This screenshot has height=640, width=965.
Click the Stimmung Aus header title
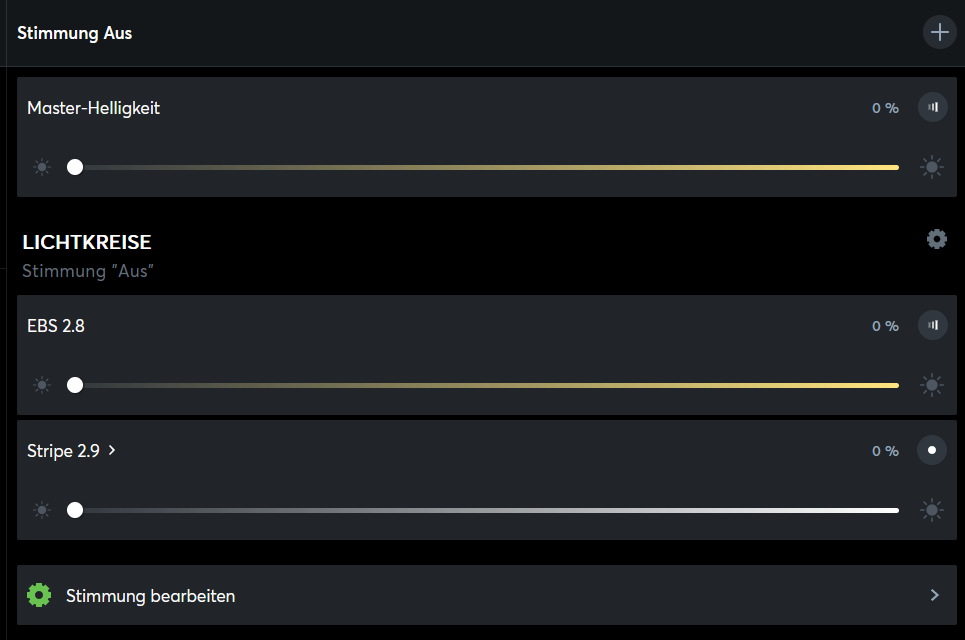tap(75, 33)
